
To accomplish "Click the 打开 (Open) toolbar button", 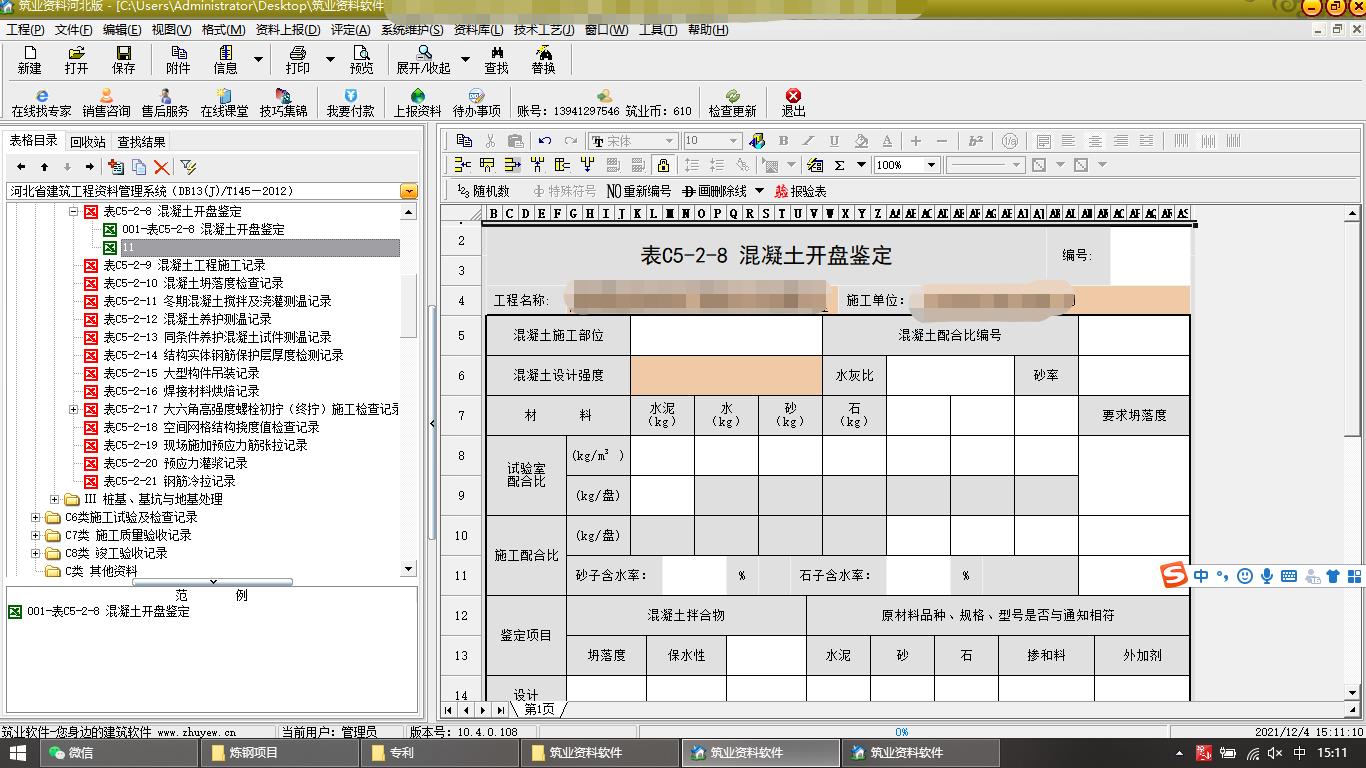I will click(76, 60).
